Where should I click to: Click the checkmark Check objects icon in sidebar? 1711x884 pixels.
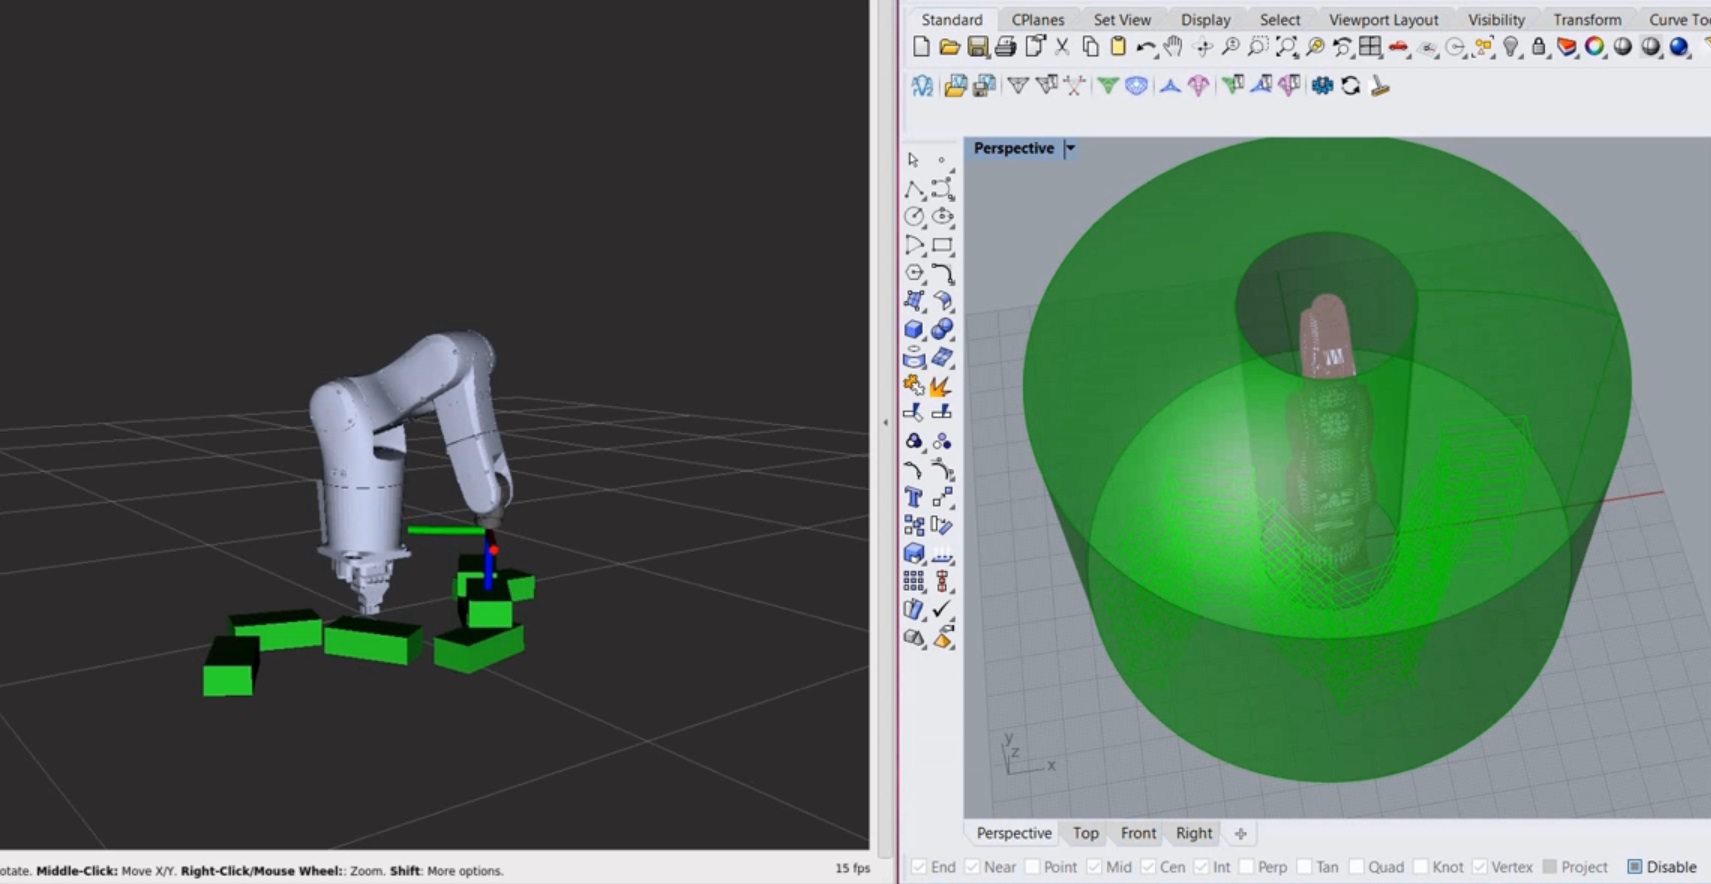941,609
